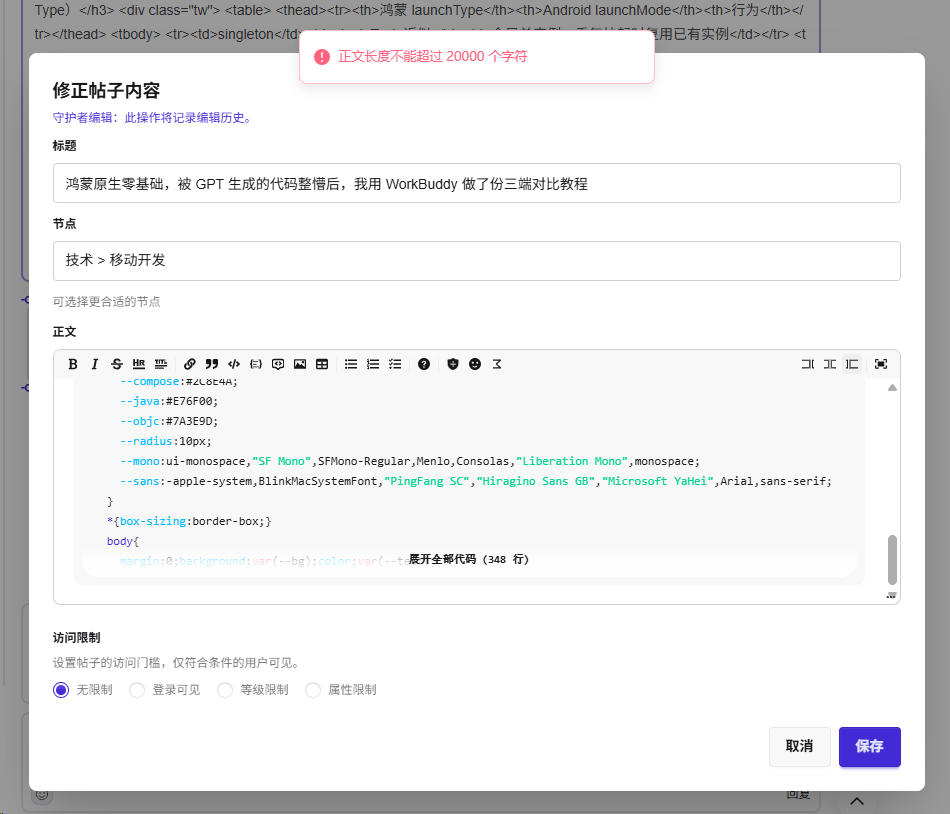The height and width of the screenshot is (814, 950).
Task: Click the shield icon in the editor toolbar
Action: [453, 364]
